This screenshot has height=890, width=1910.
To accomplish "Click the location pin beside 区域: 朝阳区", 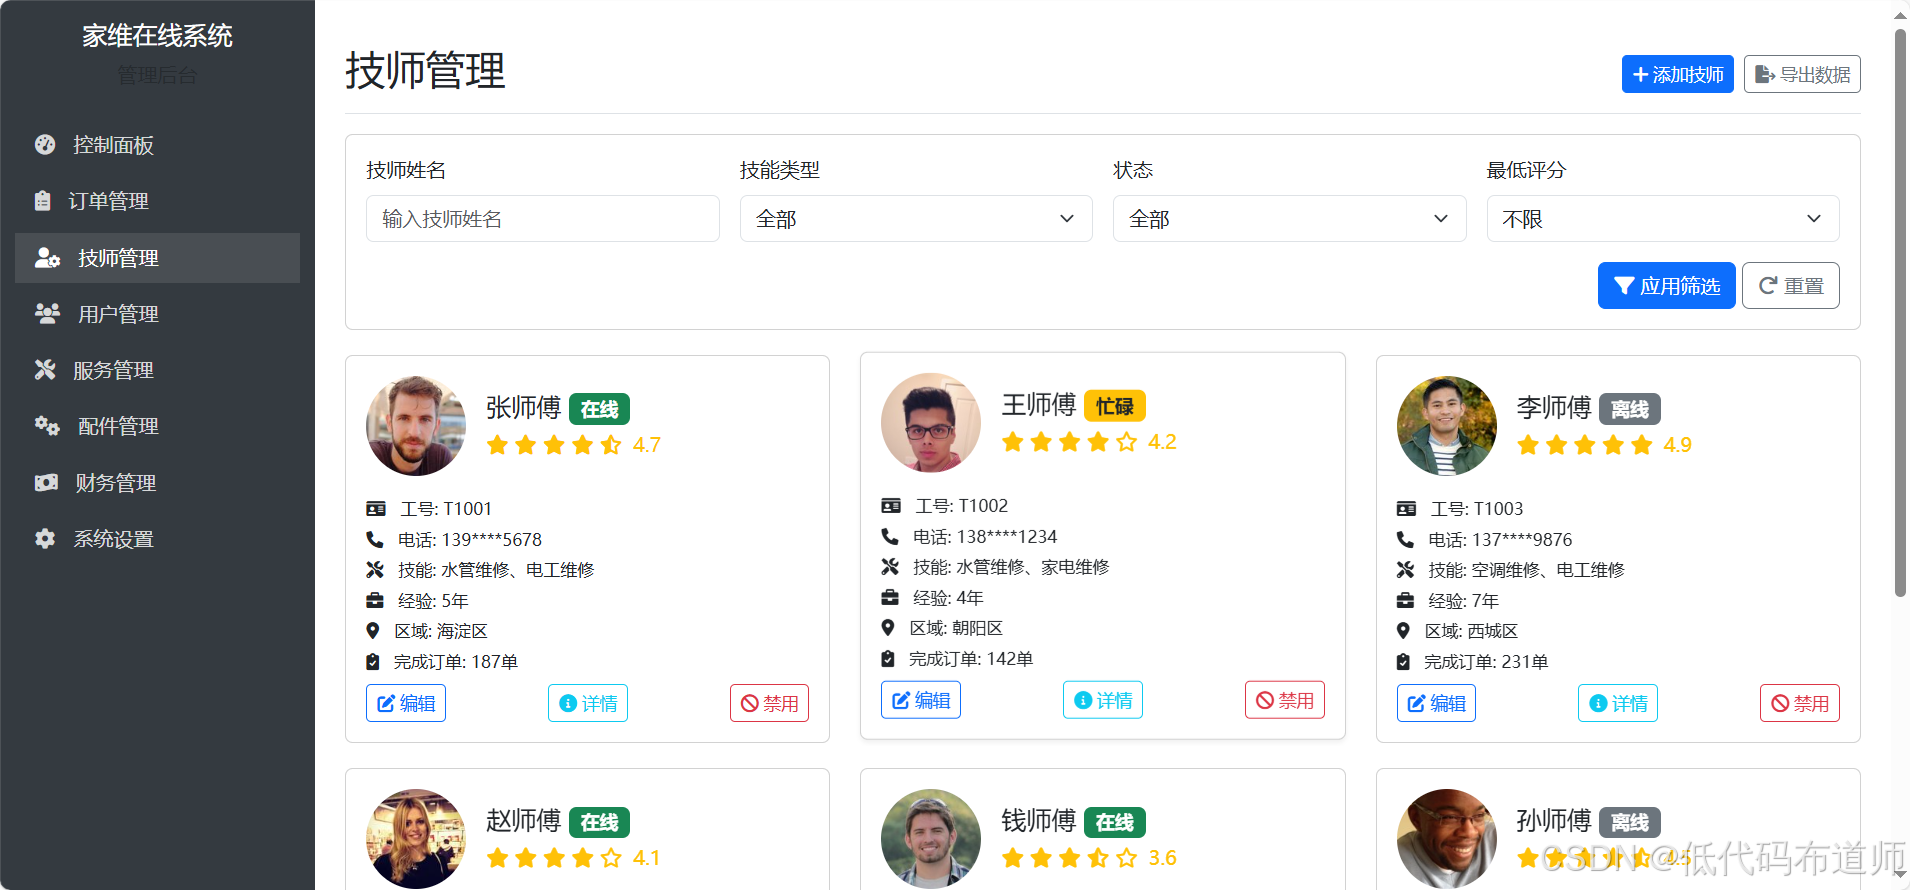I will click(888, 628).
